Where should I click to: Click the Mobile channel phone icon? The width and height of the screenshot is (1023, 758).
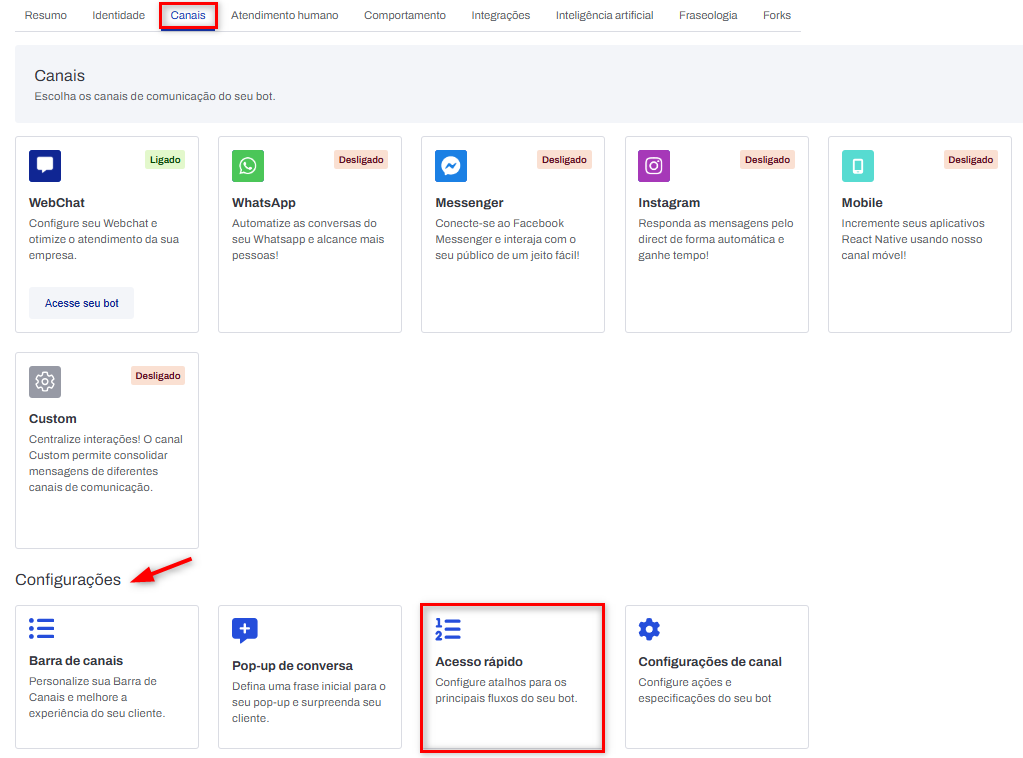coord(857,166)
